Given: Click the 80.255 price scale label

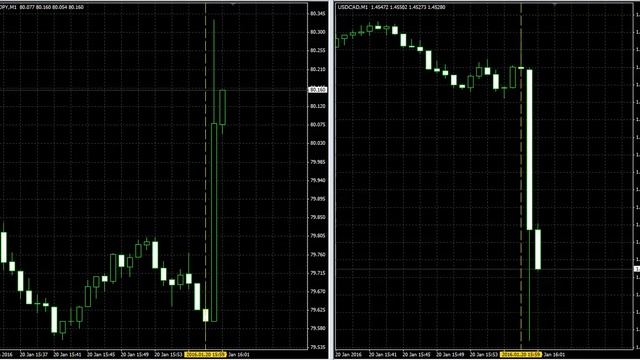Looking at the screenshot, I should (318, 51).
